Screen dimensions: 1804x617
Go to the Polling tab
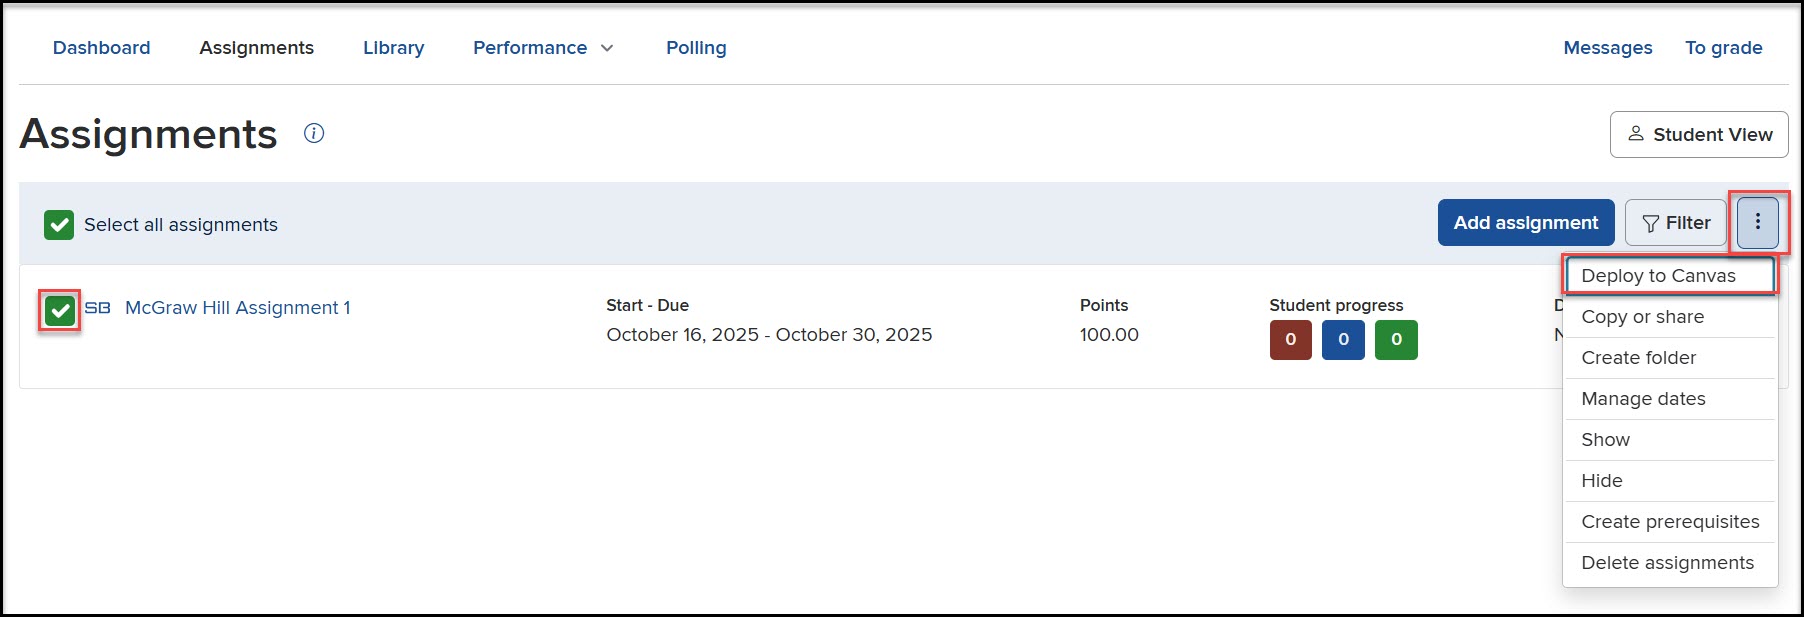696,48
